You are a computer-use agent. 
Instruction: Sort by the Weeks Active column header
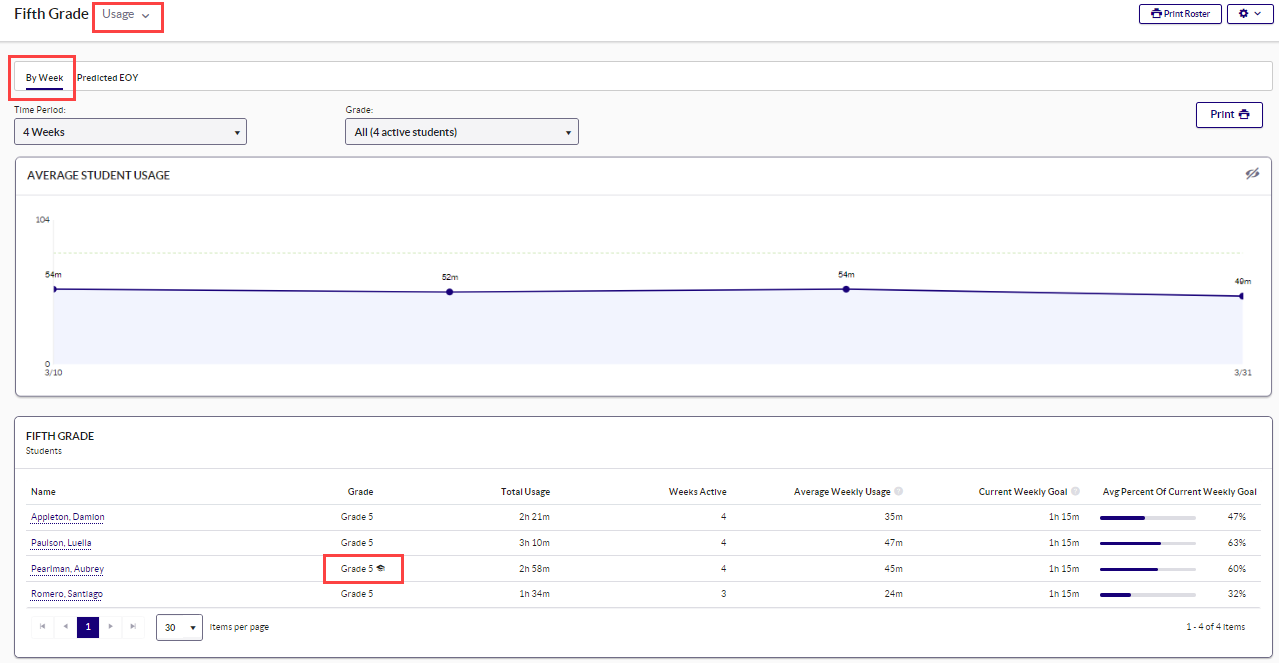[698, 492]
